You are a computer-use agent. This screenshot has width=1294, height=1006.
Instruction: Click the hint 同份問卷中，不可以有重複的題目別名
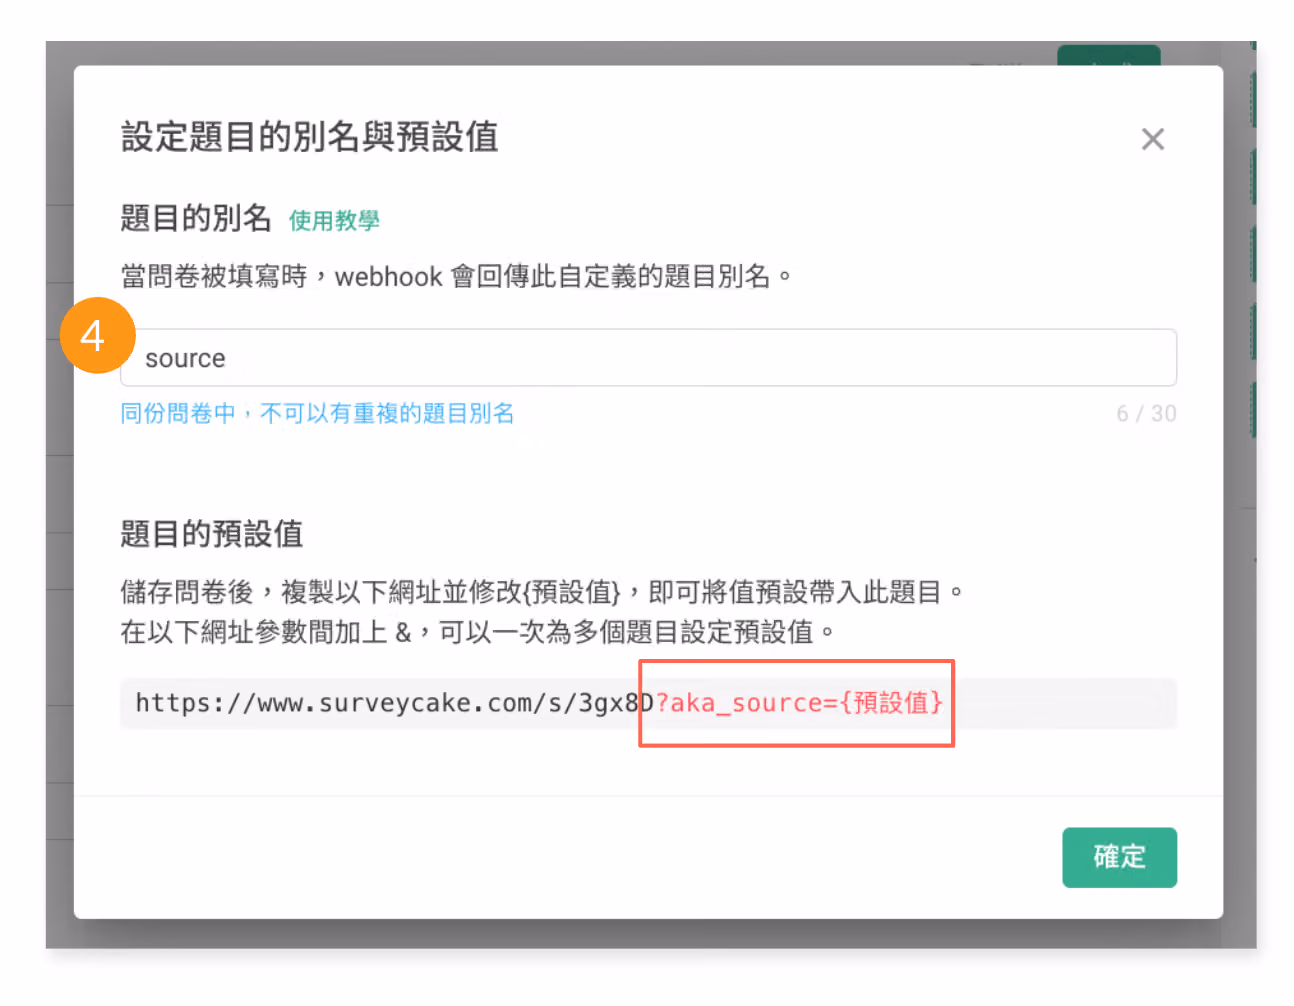tap(317, 413)
